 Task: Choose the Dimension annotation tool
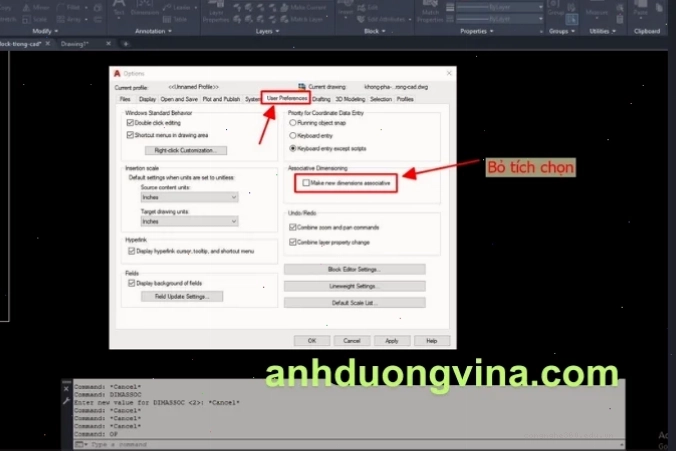144,9
